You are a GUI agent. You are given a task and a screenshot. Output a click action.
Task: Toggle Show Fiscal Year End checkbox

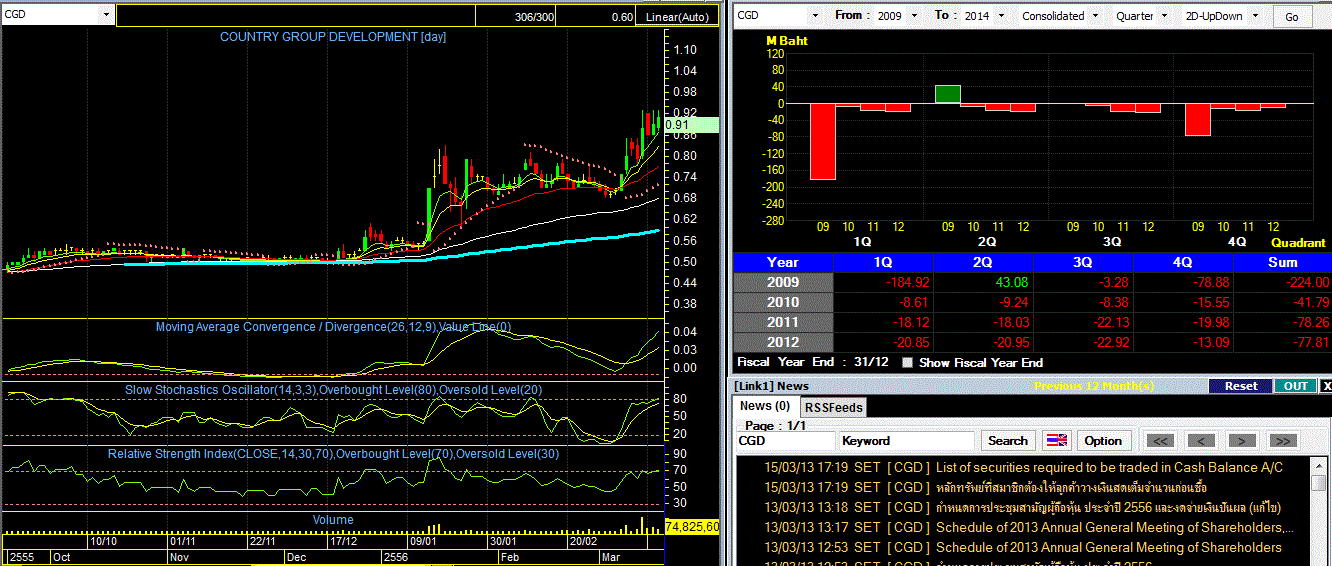907,363
